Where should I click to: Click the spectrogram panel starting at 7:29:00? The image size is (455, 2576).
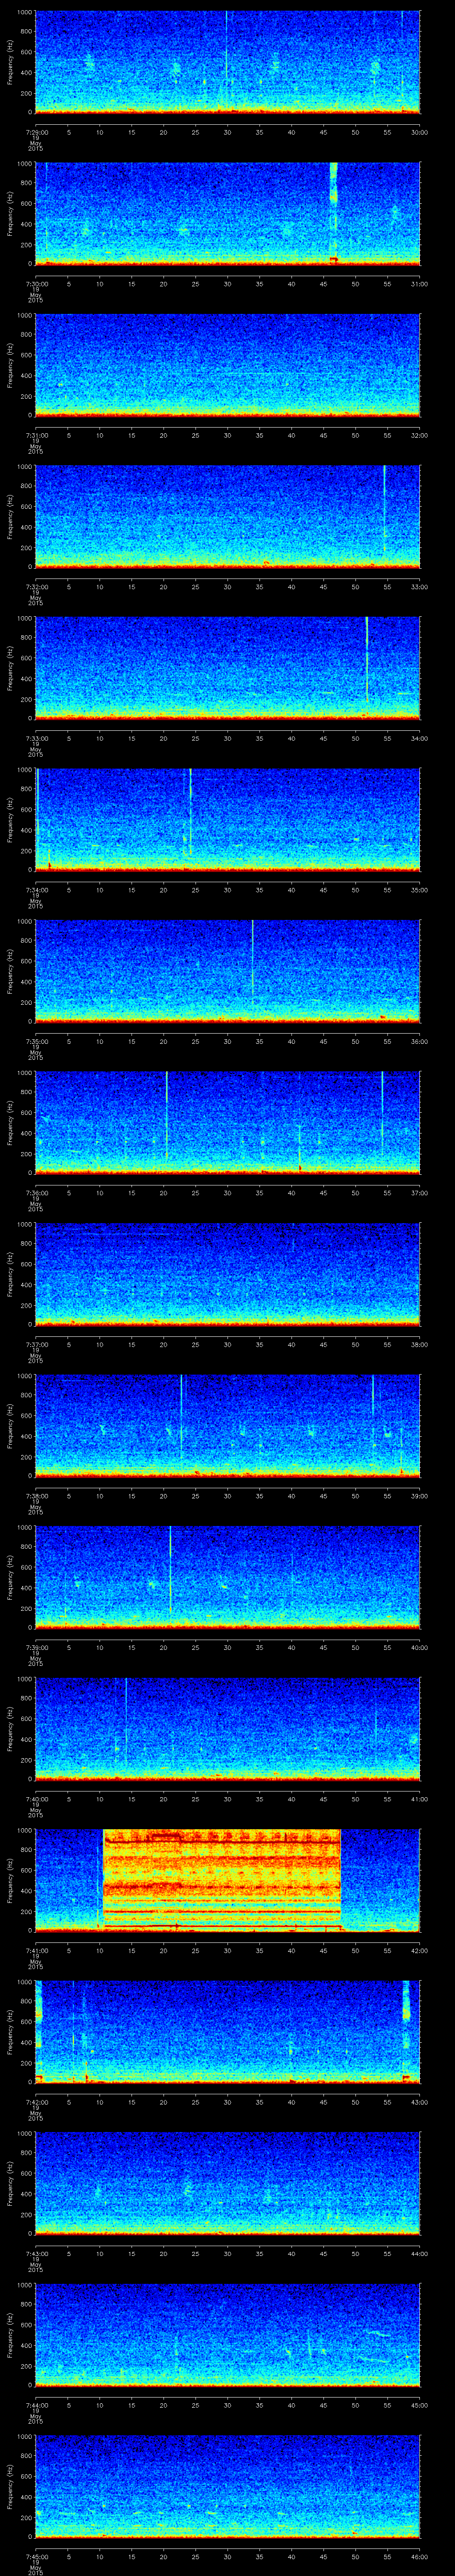pyautogui.click(x=227, y=62)
